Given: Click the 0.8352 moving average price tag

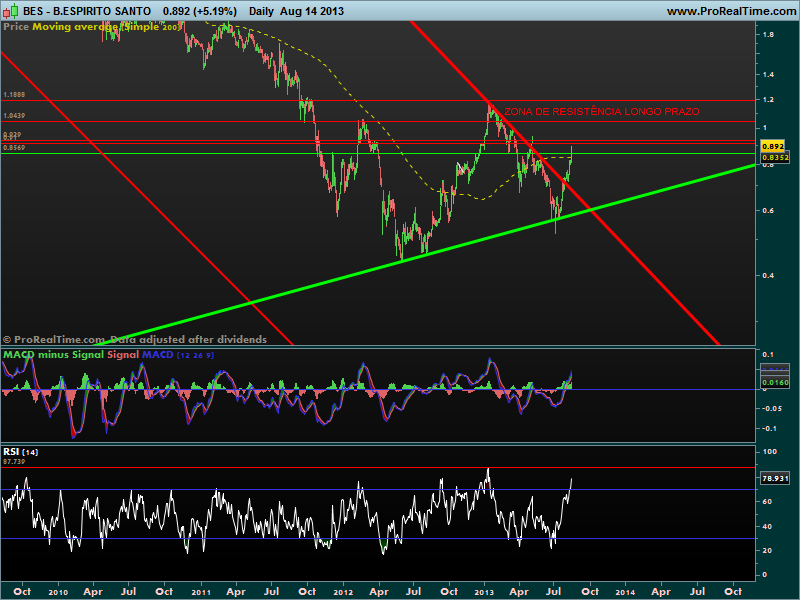Looking at the screenshot, I should 775,158.
